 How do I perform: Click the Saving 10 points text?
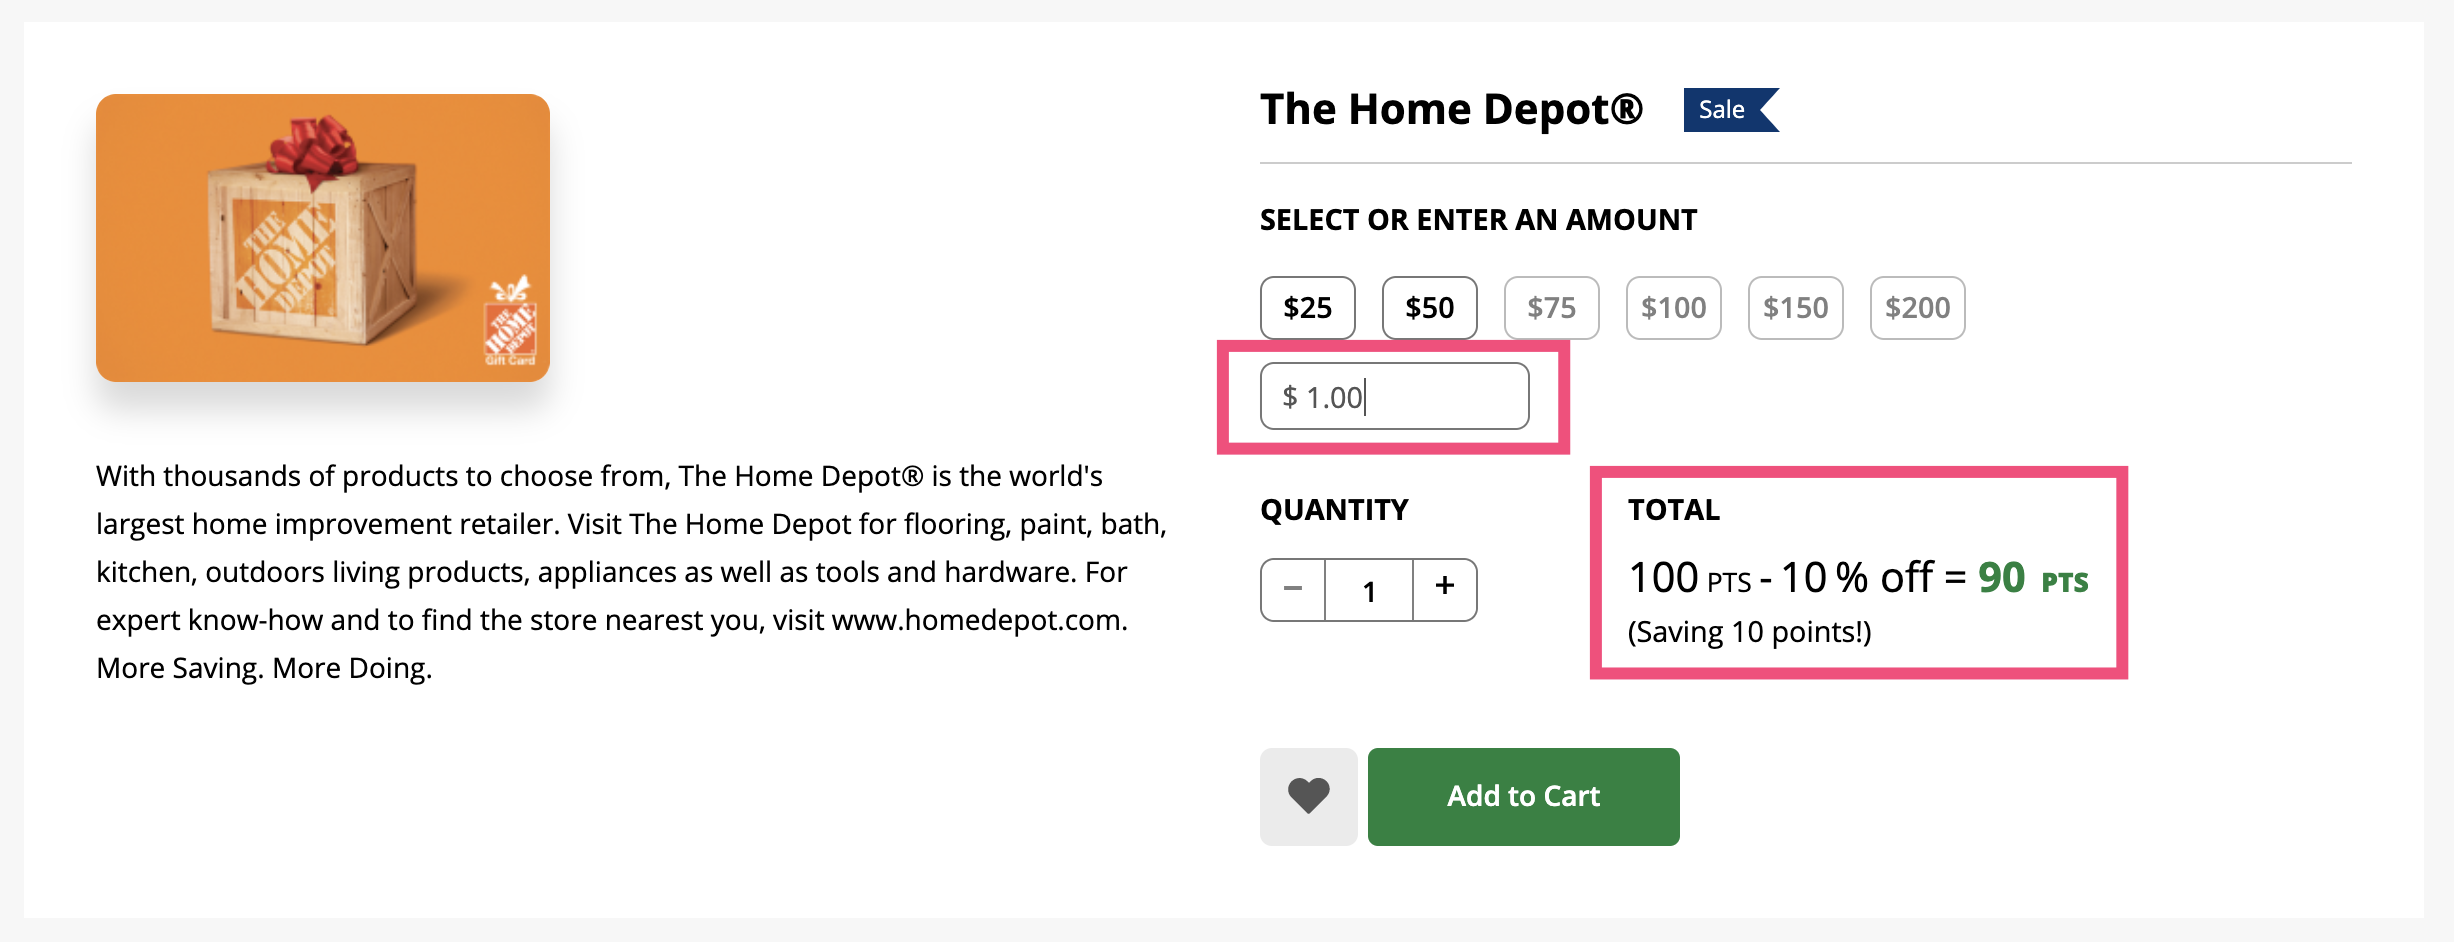tap(1749, 632)
